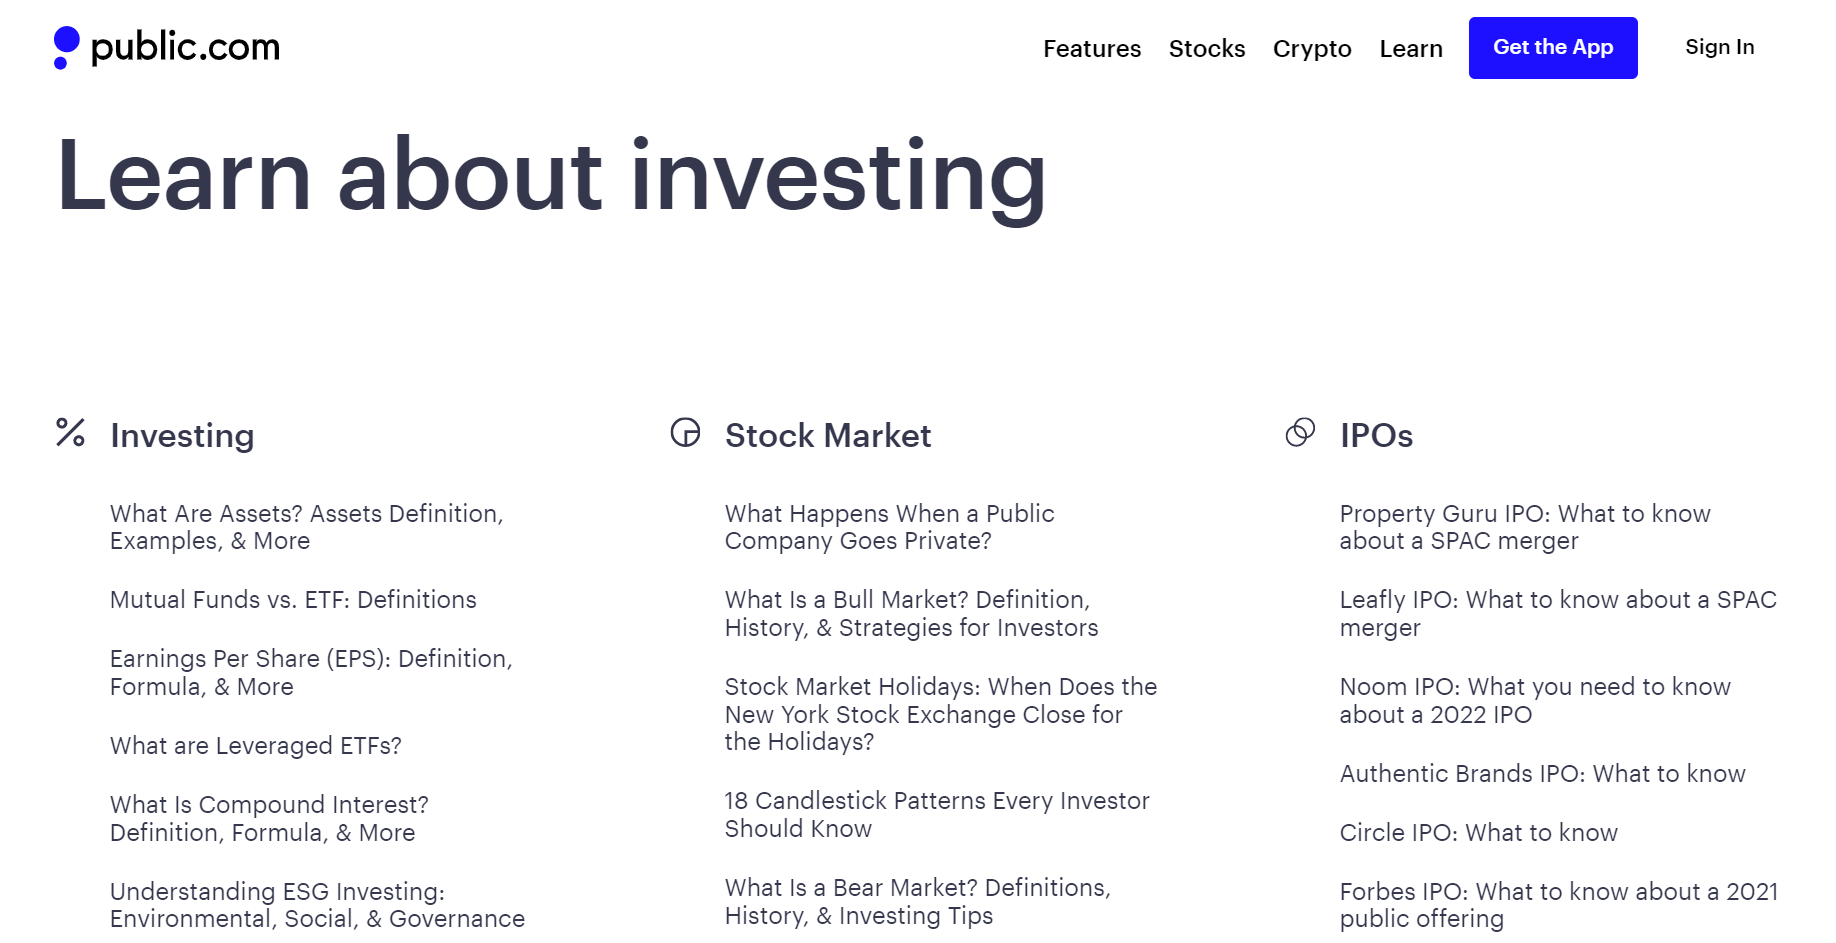The image size is (1836, 943).
Task: Open the Features menu
Action: click(x=1091, y=49)
